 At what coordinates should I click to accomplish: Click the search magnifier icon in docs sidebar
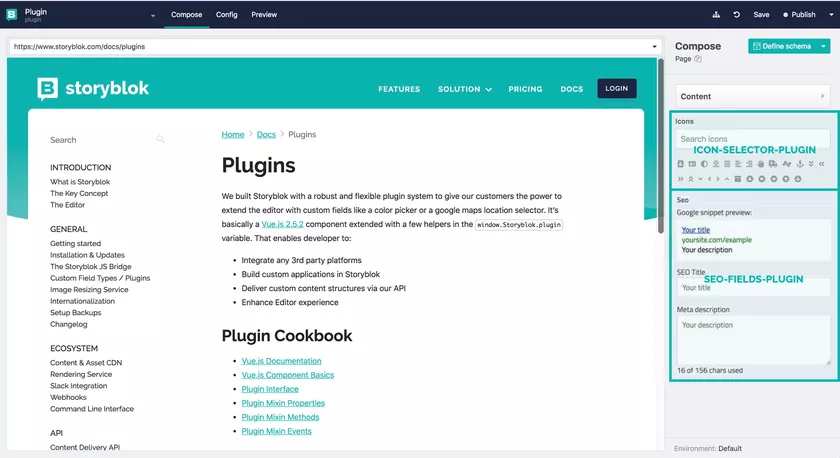pyautogui.click(x=161, y=139)
